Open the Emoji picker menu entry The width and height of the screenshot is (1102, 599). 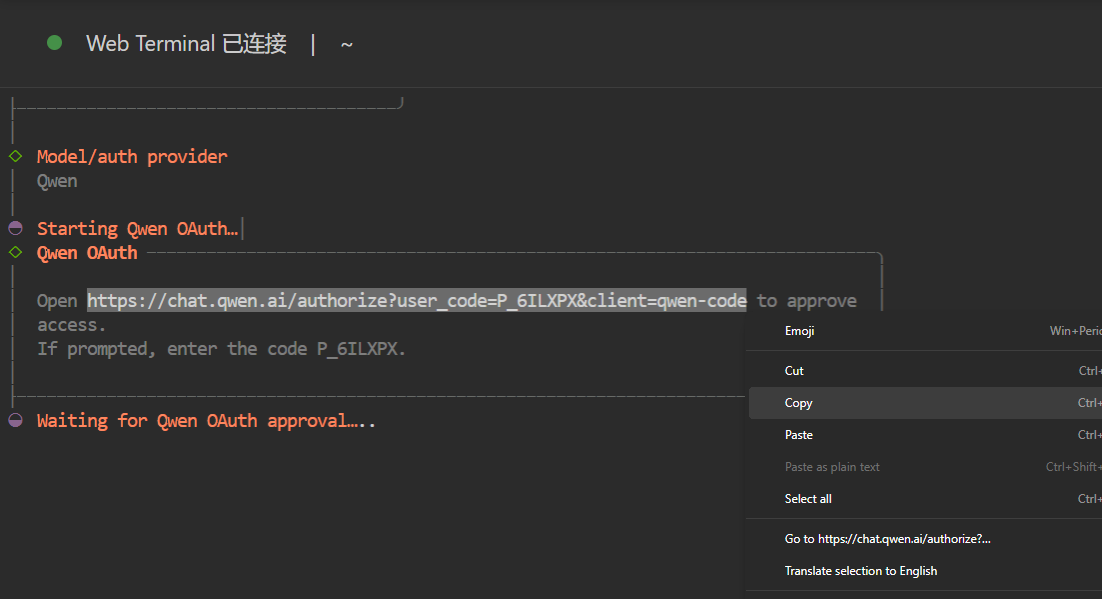point(799,331)
